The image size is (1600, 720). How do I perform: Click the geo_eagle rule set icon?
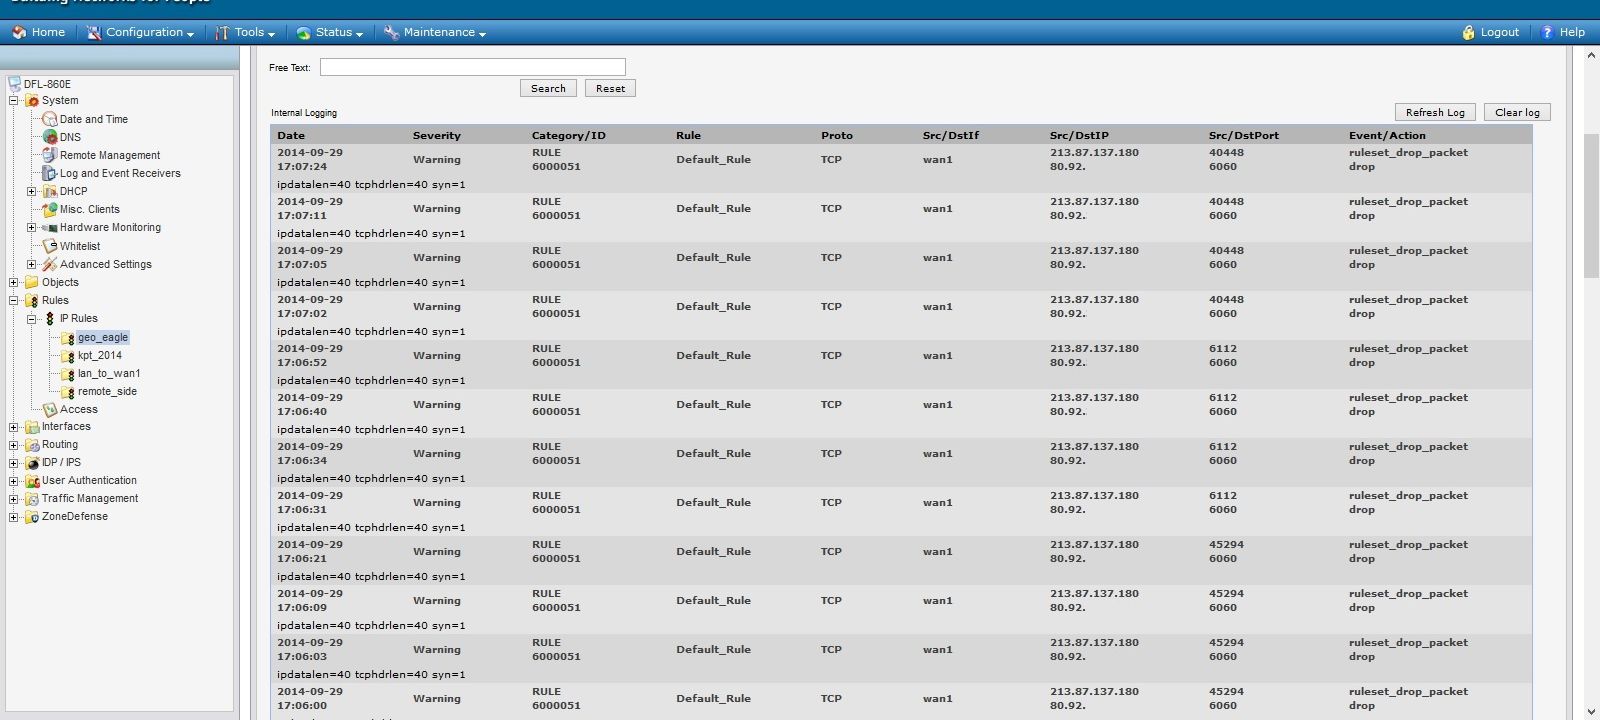pos(67,338)
